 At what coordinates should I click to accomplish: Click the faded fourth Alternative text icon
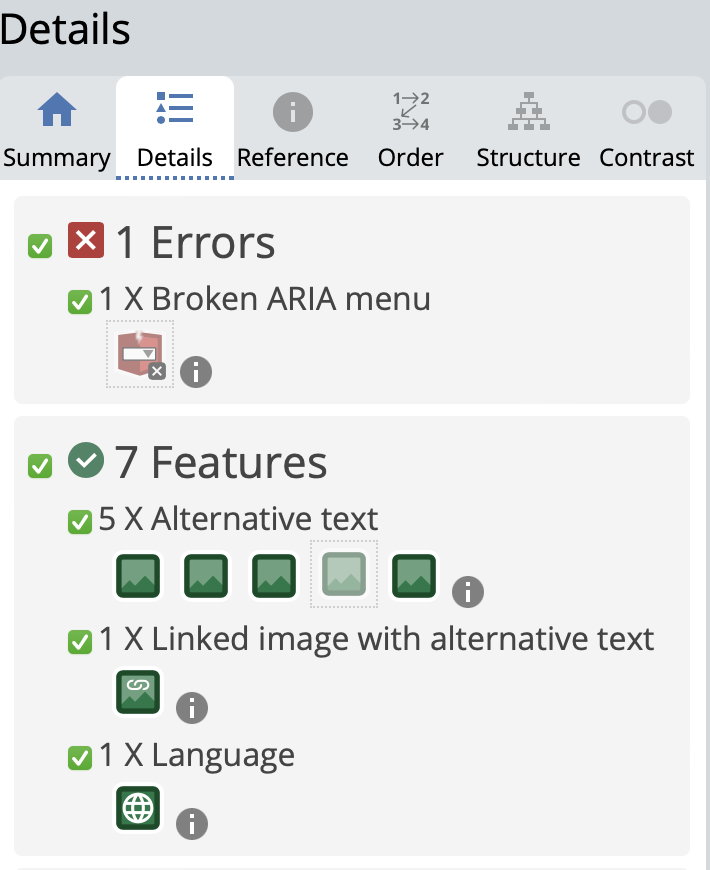click(343, 573)
